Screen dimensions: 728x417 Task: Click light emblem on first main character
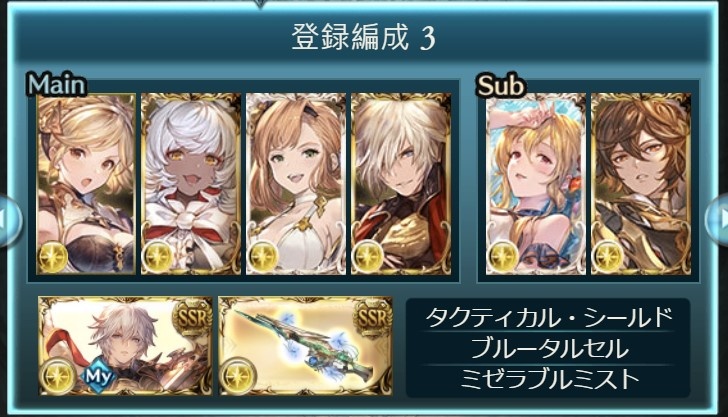tap(53, 257)
